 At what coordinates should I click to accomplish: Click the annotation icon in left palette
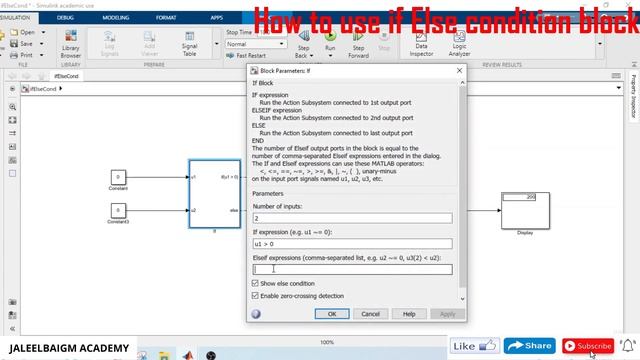(13, 147)
